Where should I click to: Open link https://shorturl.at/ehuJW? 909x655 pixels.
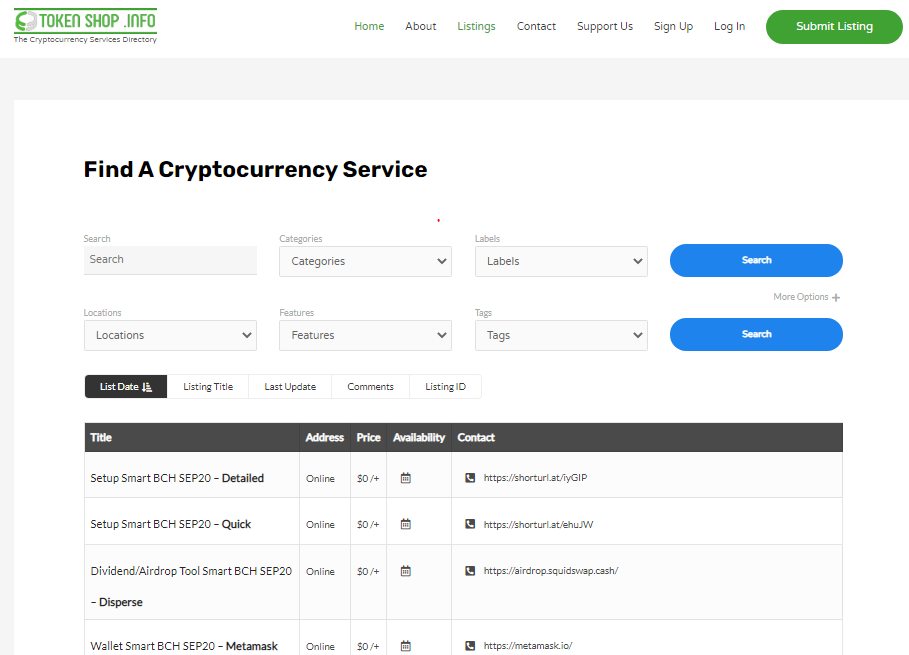[539, 524]
